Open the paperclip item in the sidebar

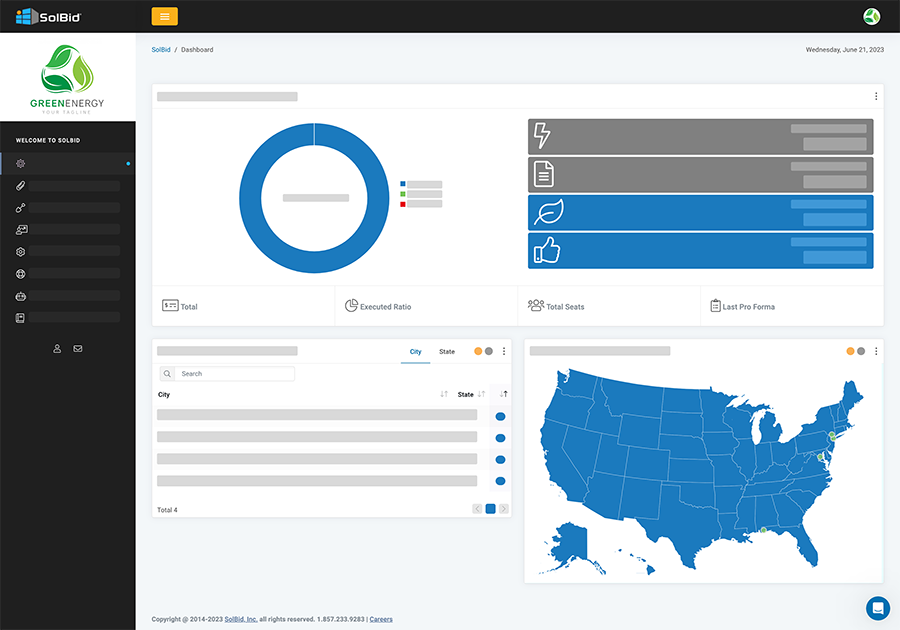click(21, 186)
